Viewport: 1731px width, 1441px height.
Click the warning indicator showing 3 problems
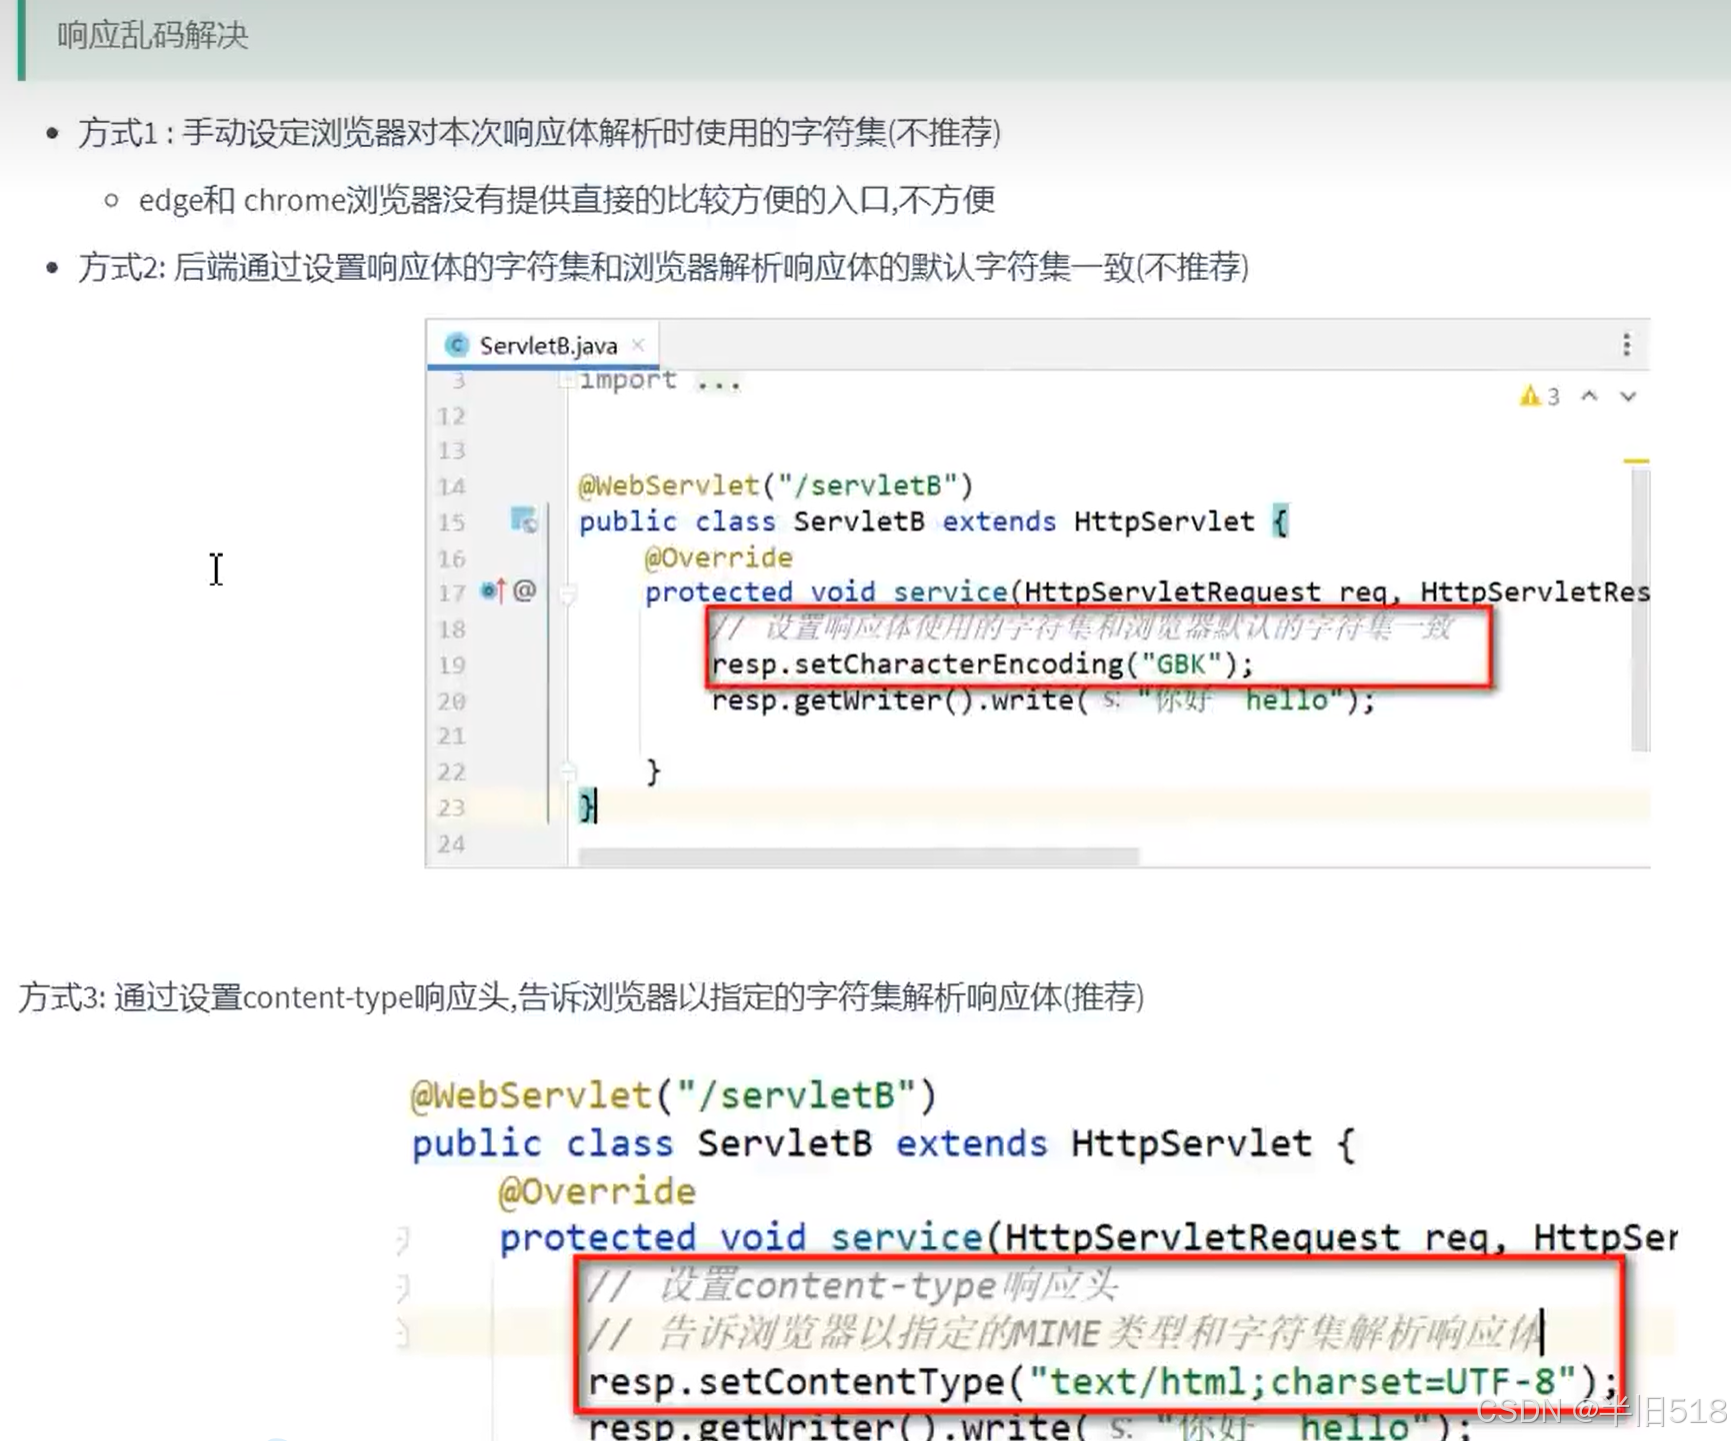click(1540, 396)
